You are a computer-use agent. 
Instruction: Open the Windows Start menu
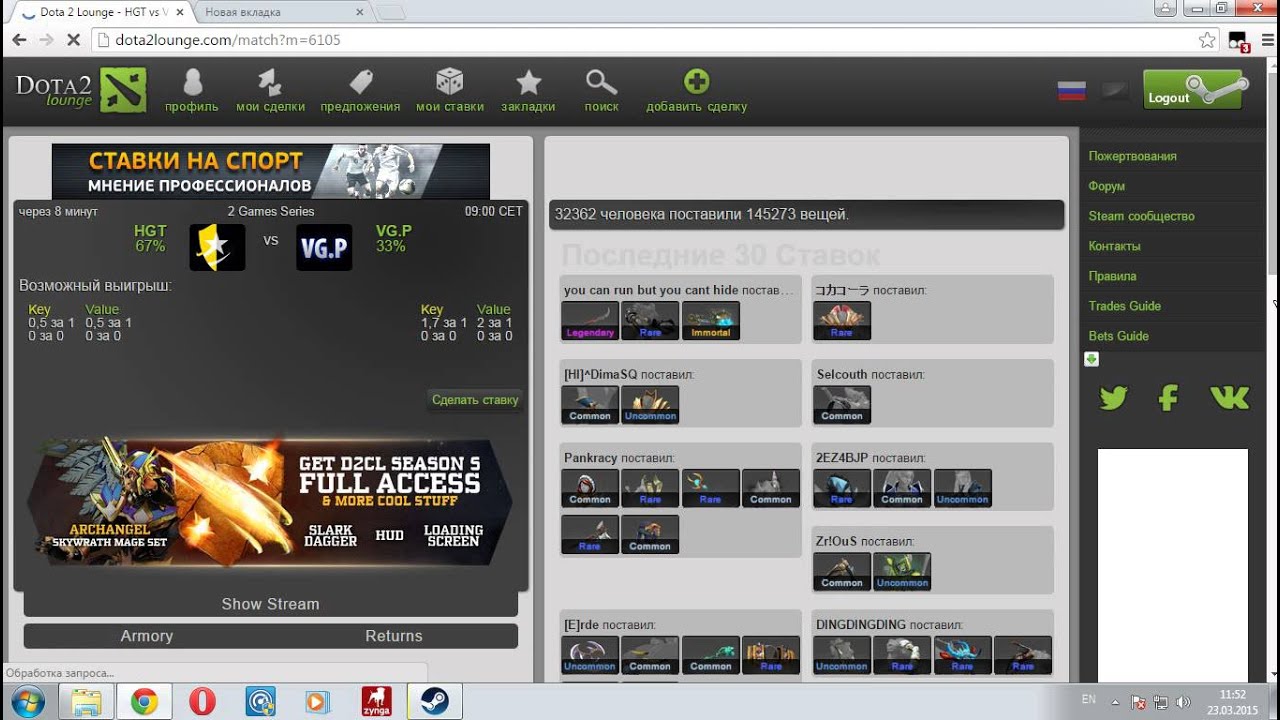tap(27, 702)
